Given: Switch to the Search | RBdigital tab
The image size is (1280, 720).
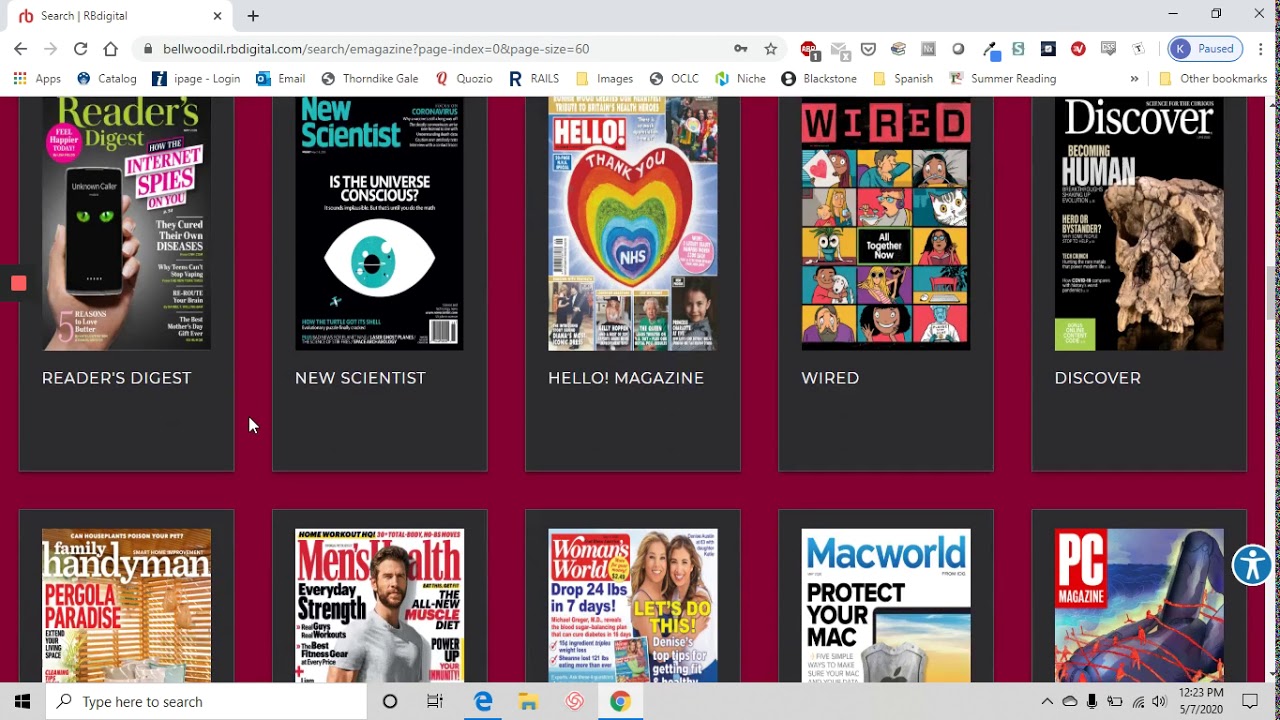Looking at the screenshot, I should (118, 16).
